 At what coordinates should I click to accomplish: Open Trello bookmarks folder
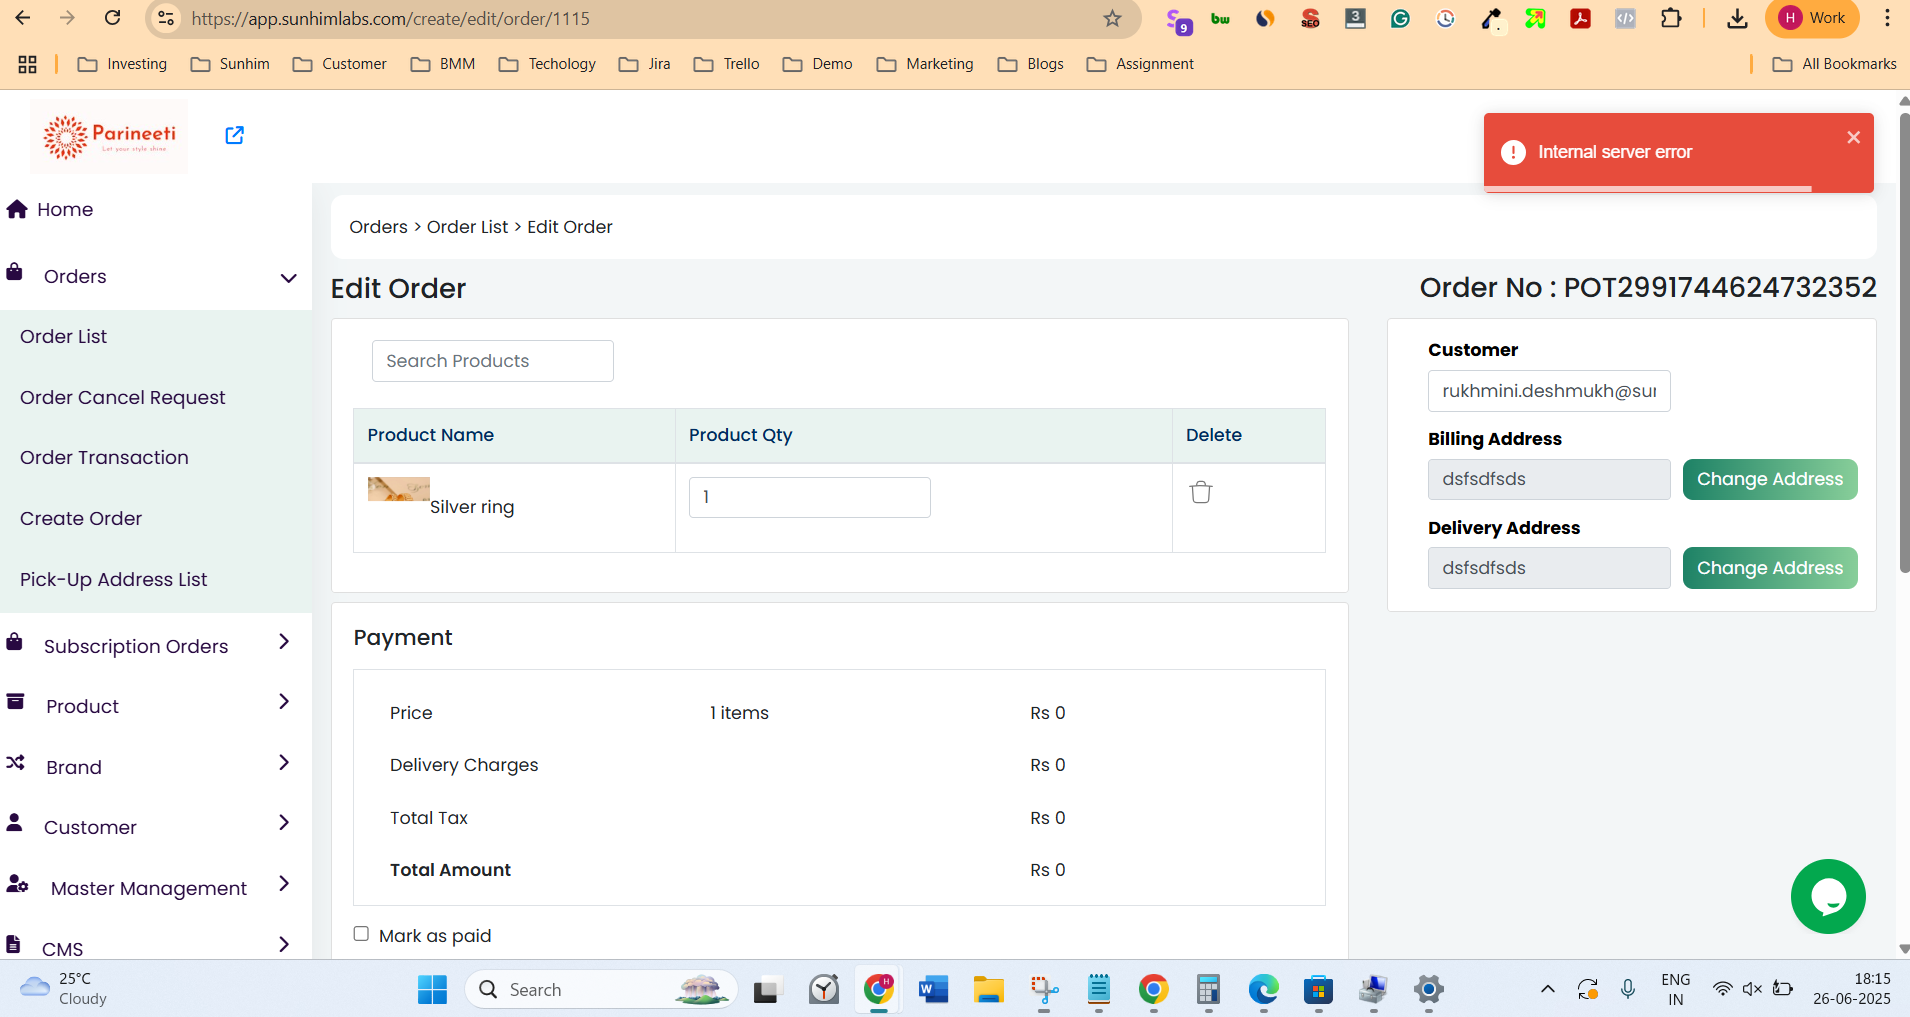[x=727, y=64]
